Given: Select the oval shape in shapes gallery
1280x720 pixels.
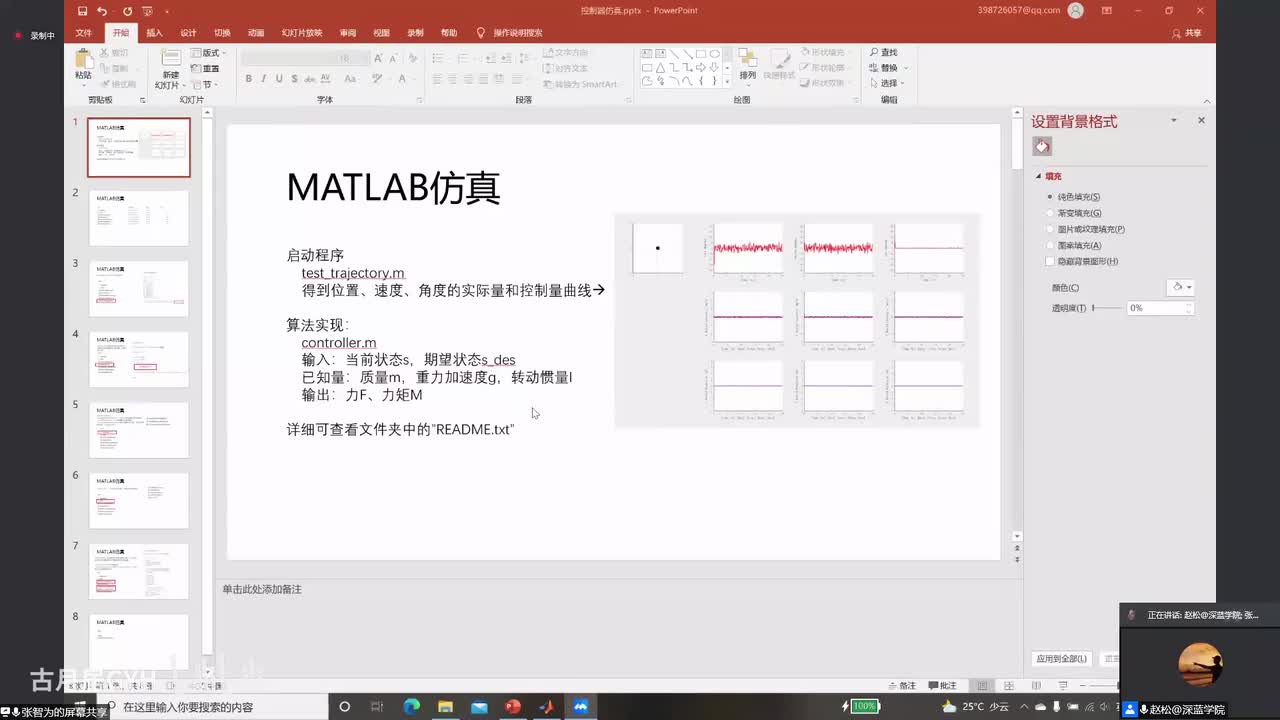Looking at the screenshot, I should pos(714,54).
